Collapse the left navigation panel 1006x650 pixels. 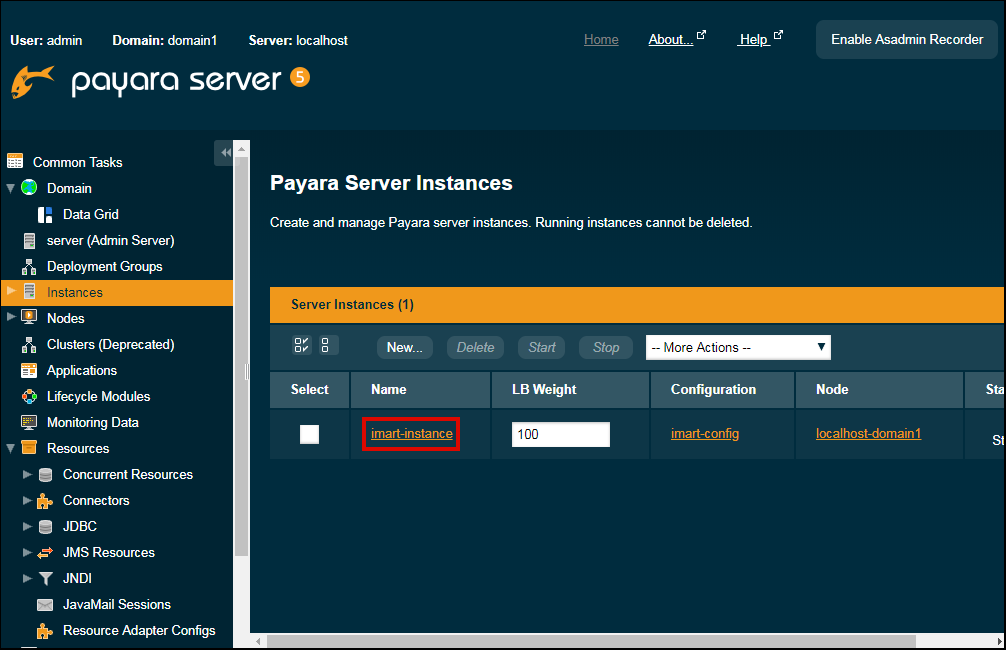[x=225, y=152]
